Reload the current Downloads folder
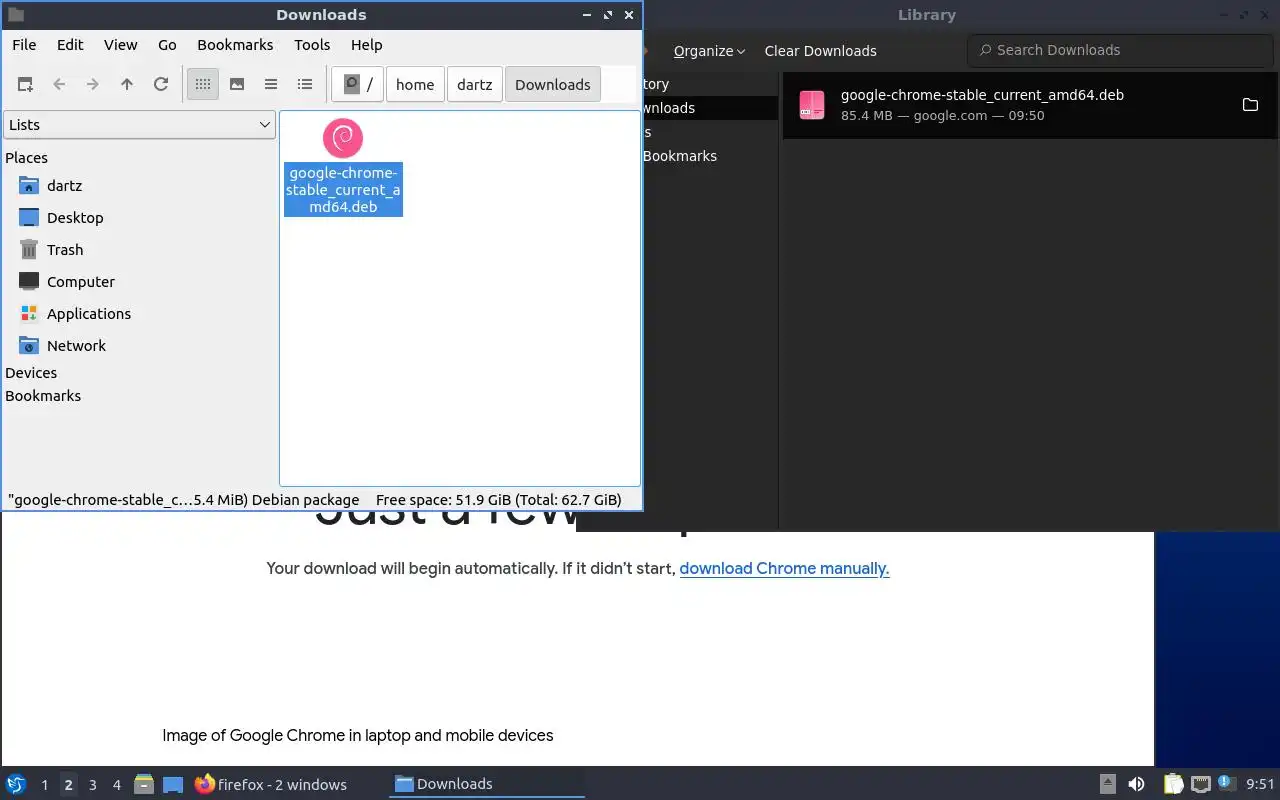This screenshot has height=800, width=1280. [x=161, y=85]
